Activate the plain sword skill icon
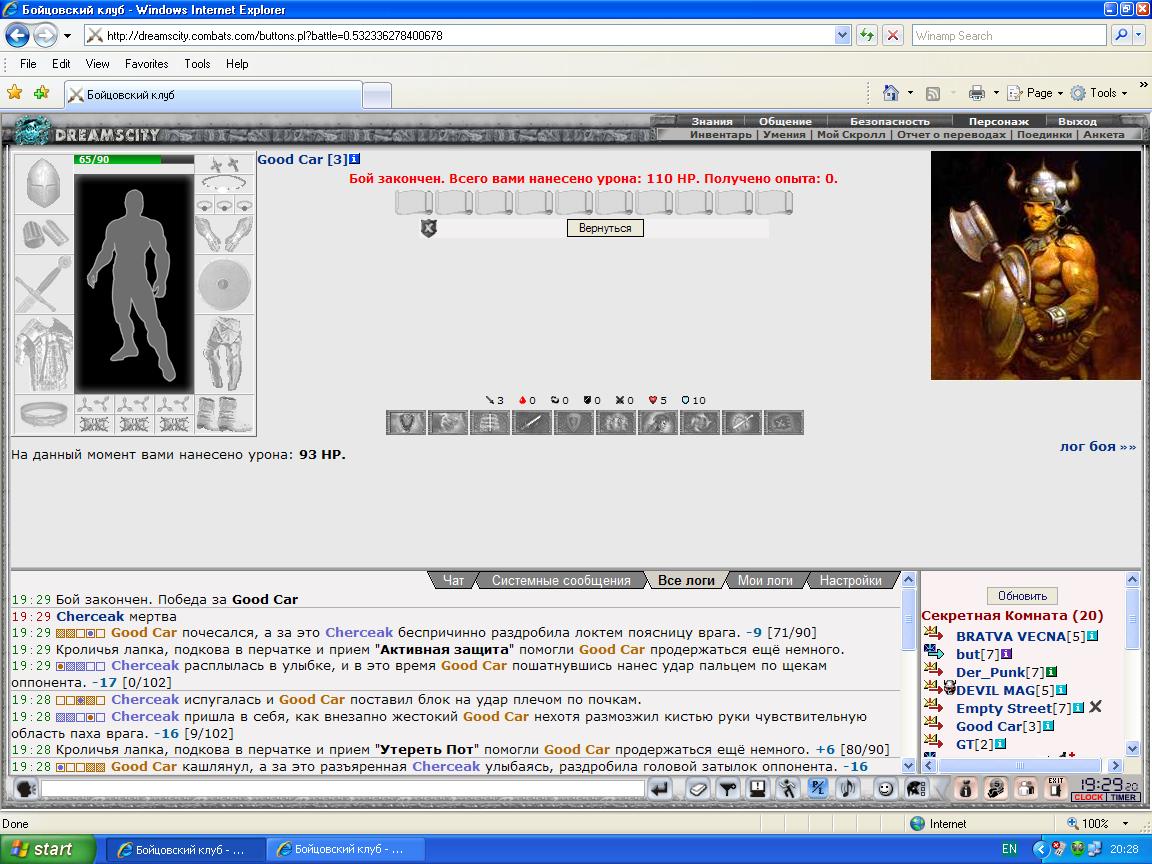The image size is (1152, 864). pos(531,422)
